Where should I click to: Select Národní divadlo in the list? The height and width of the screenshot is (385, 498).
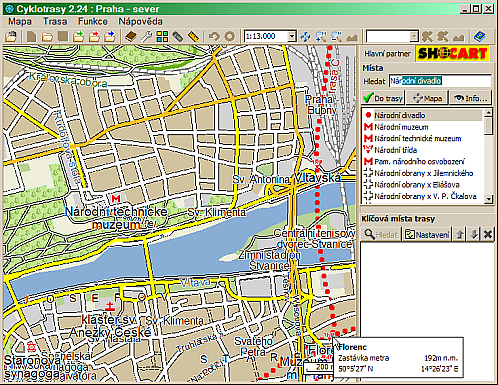point(423,115)
